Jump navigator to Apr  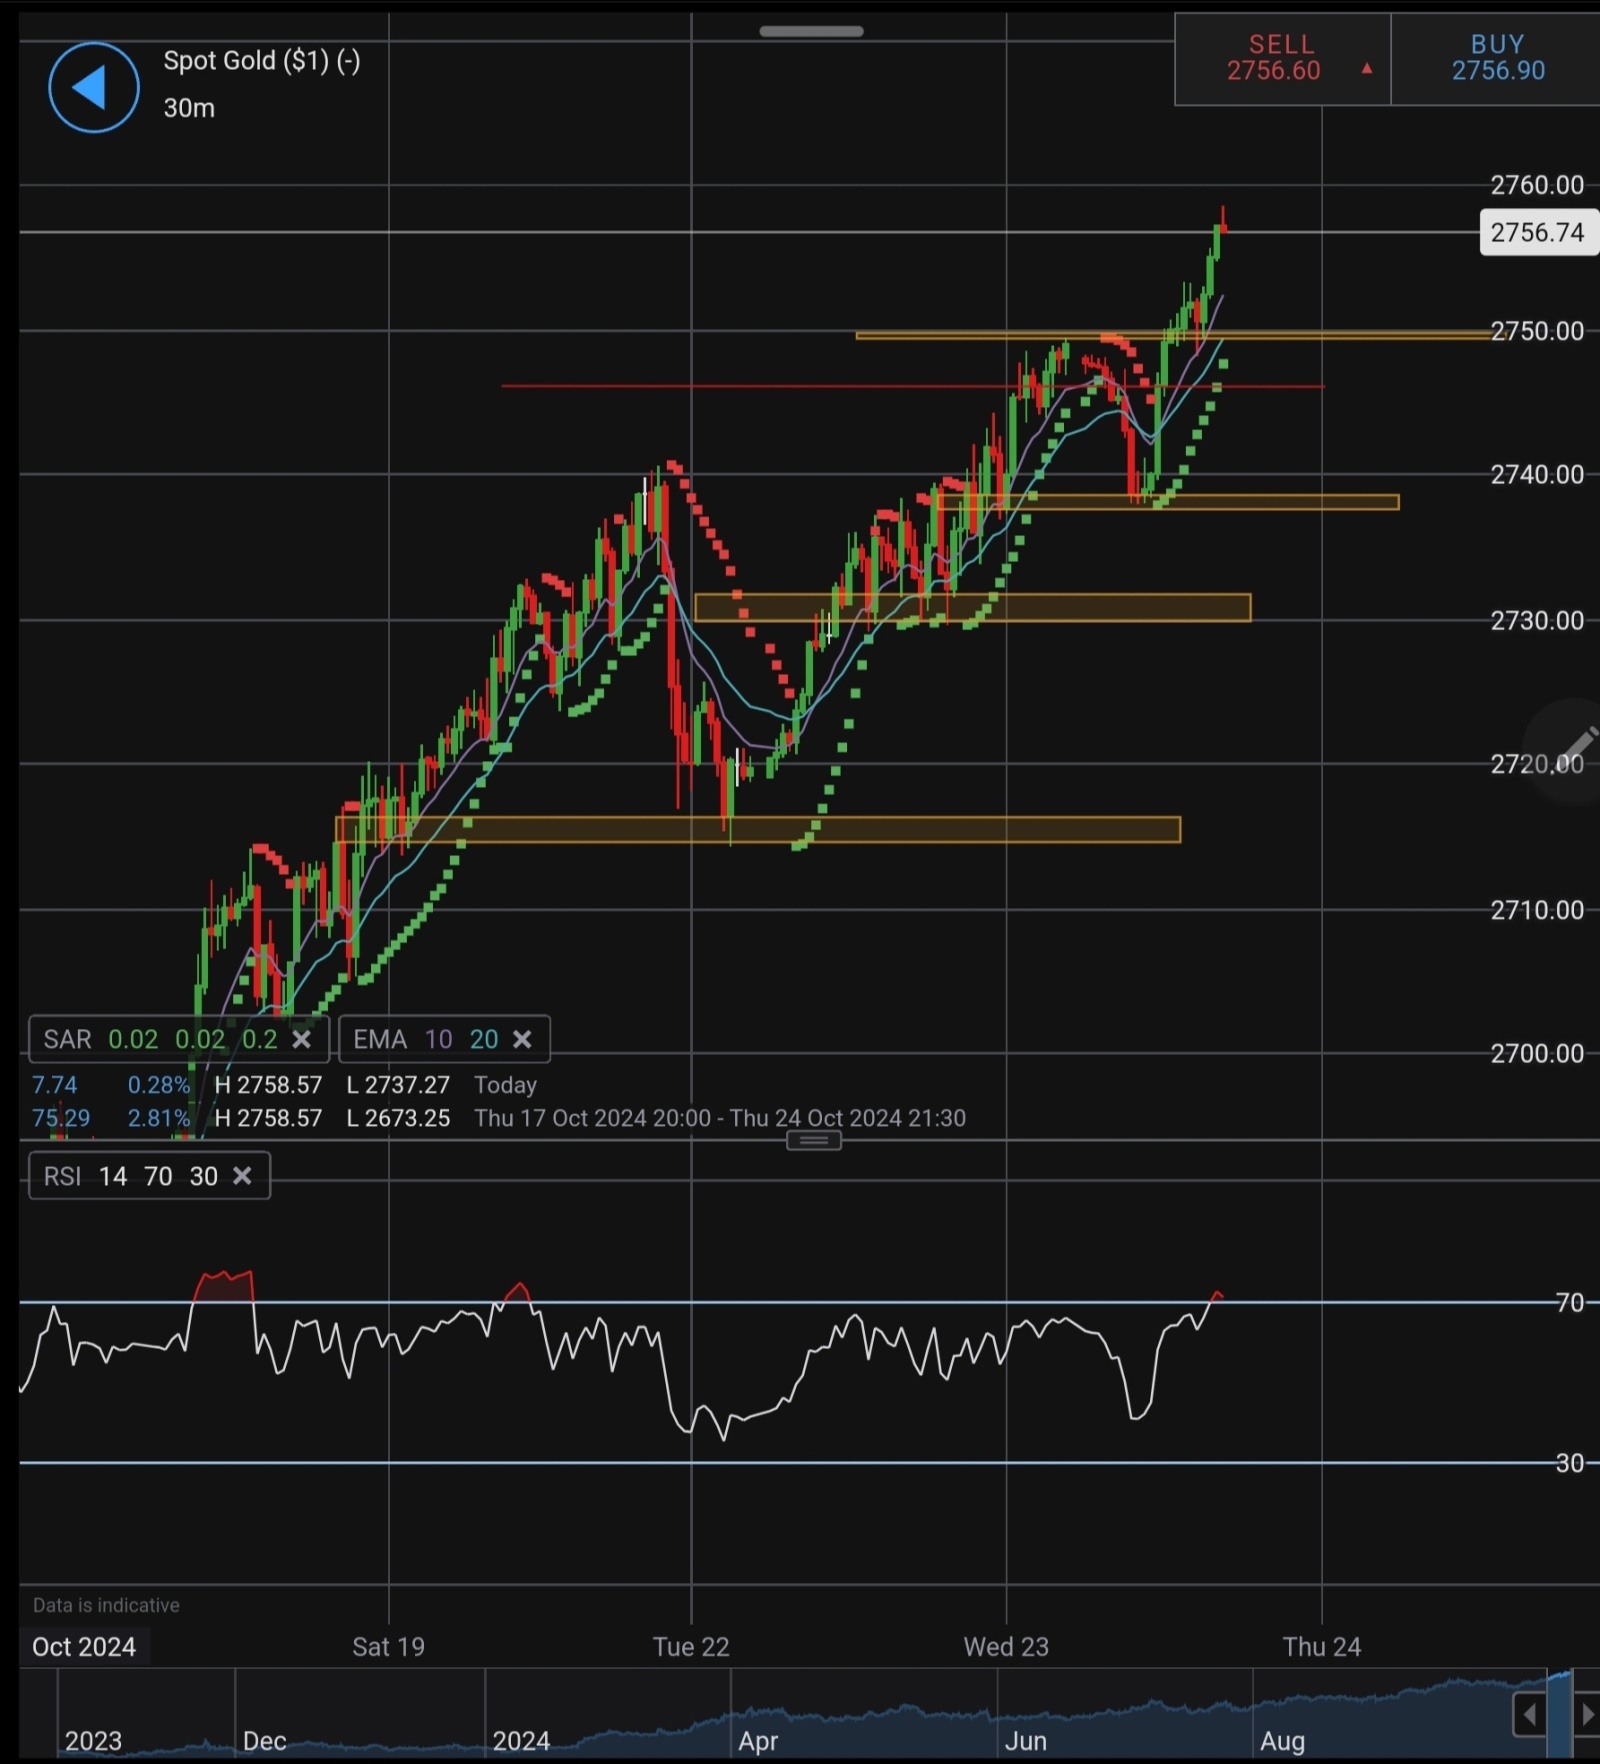(x=758, y=1741)
